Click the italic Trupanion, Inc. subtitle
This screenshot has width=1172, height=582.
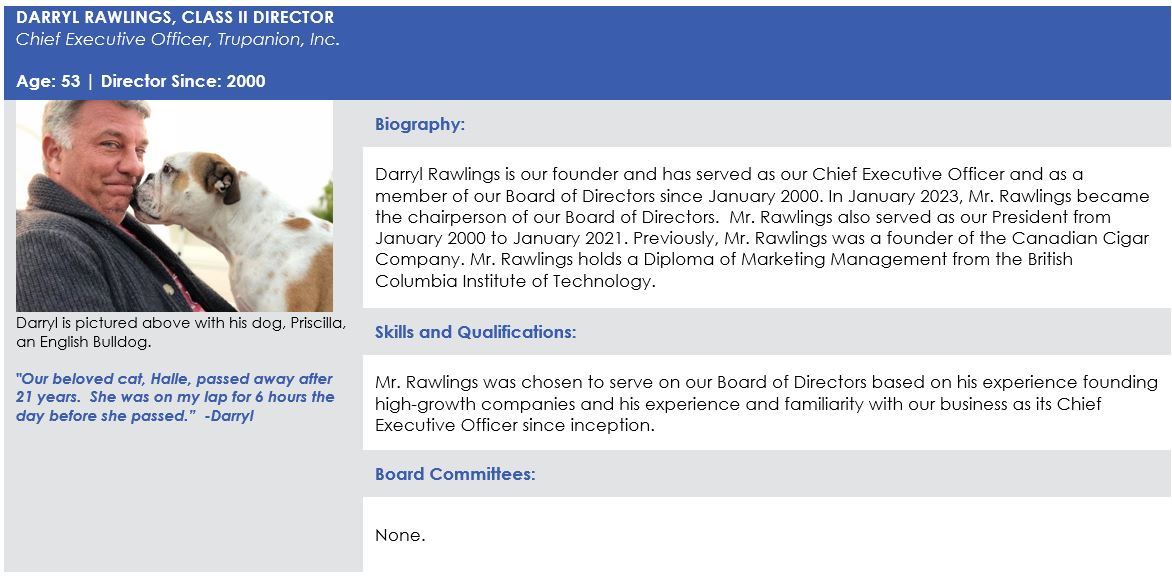178,40
